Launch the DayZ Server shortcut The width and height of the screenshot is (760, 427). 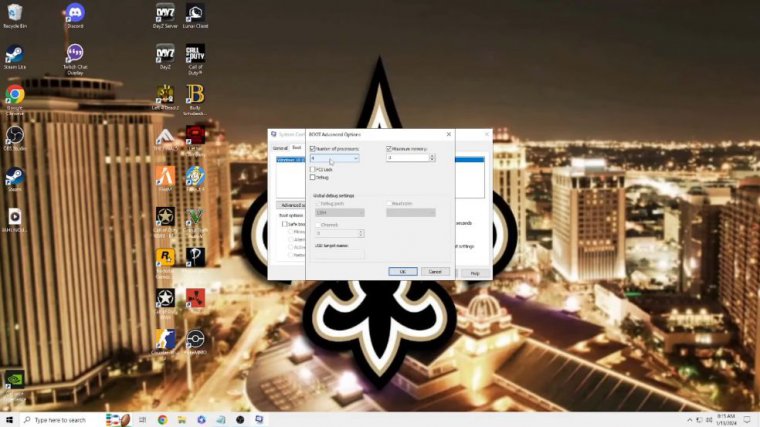point(165,14)
